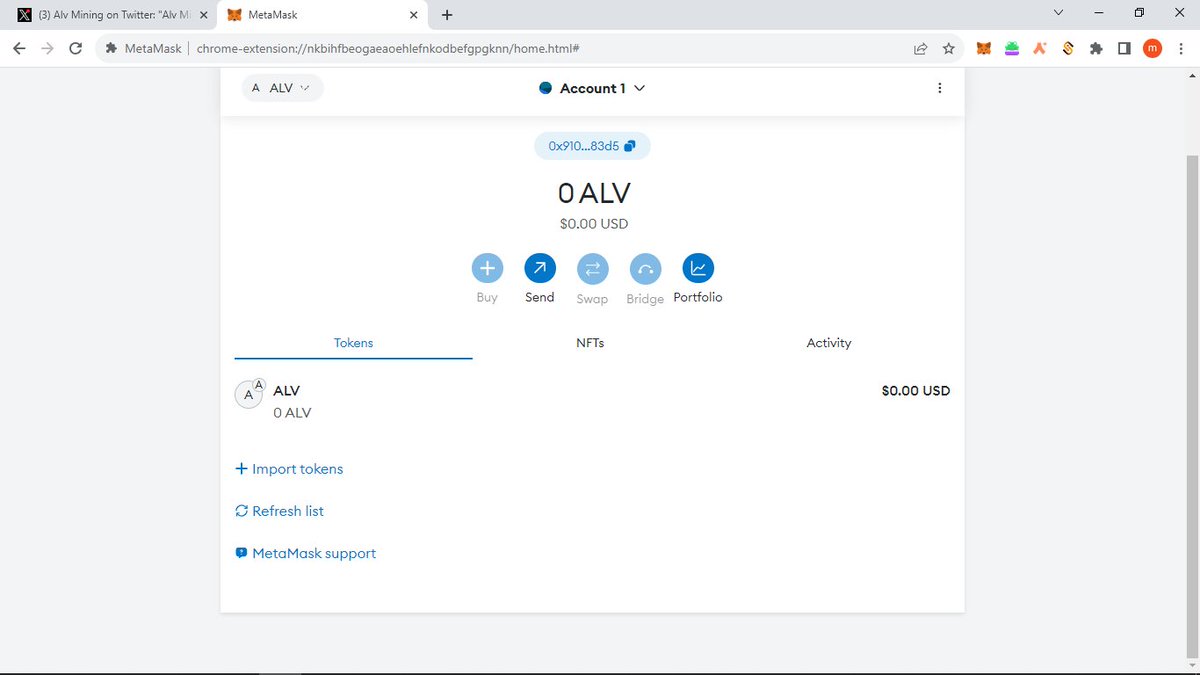Open the ALV token row
This screenshot has width=1200, height=675.
point(592,401)
